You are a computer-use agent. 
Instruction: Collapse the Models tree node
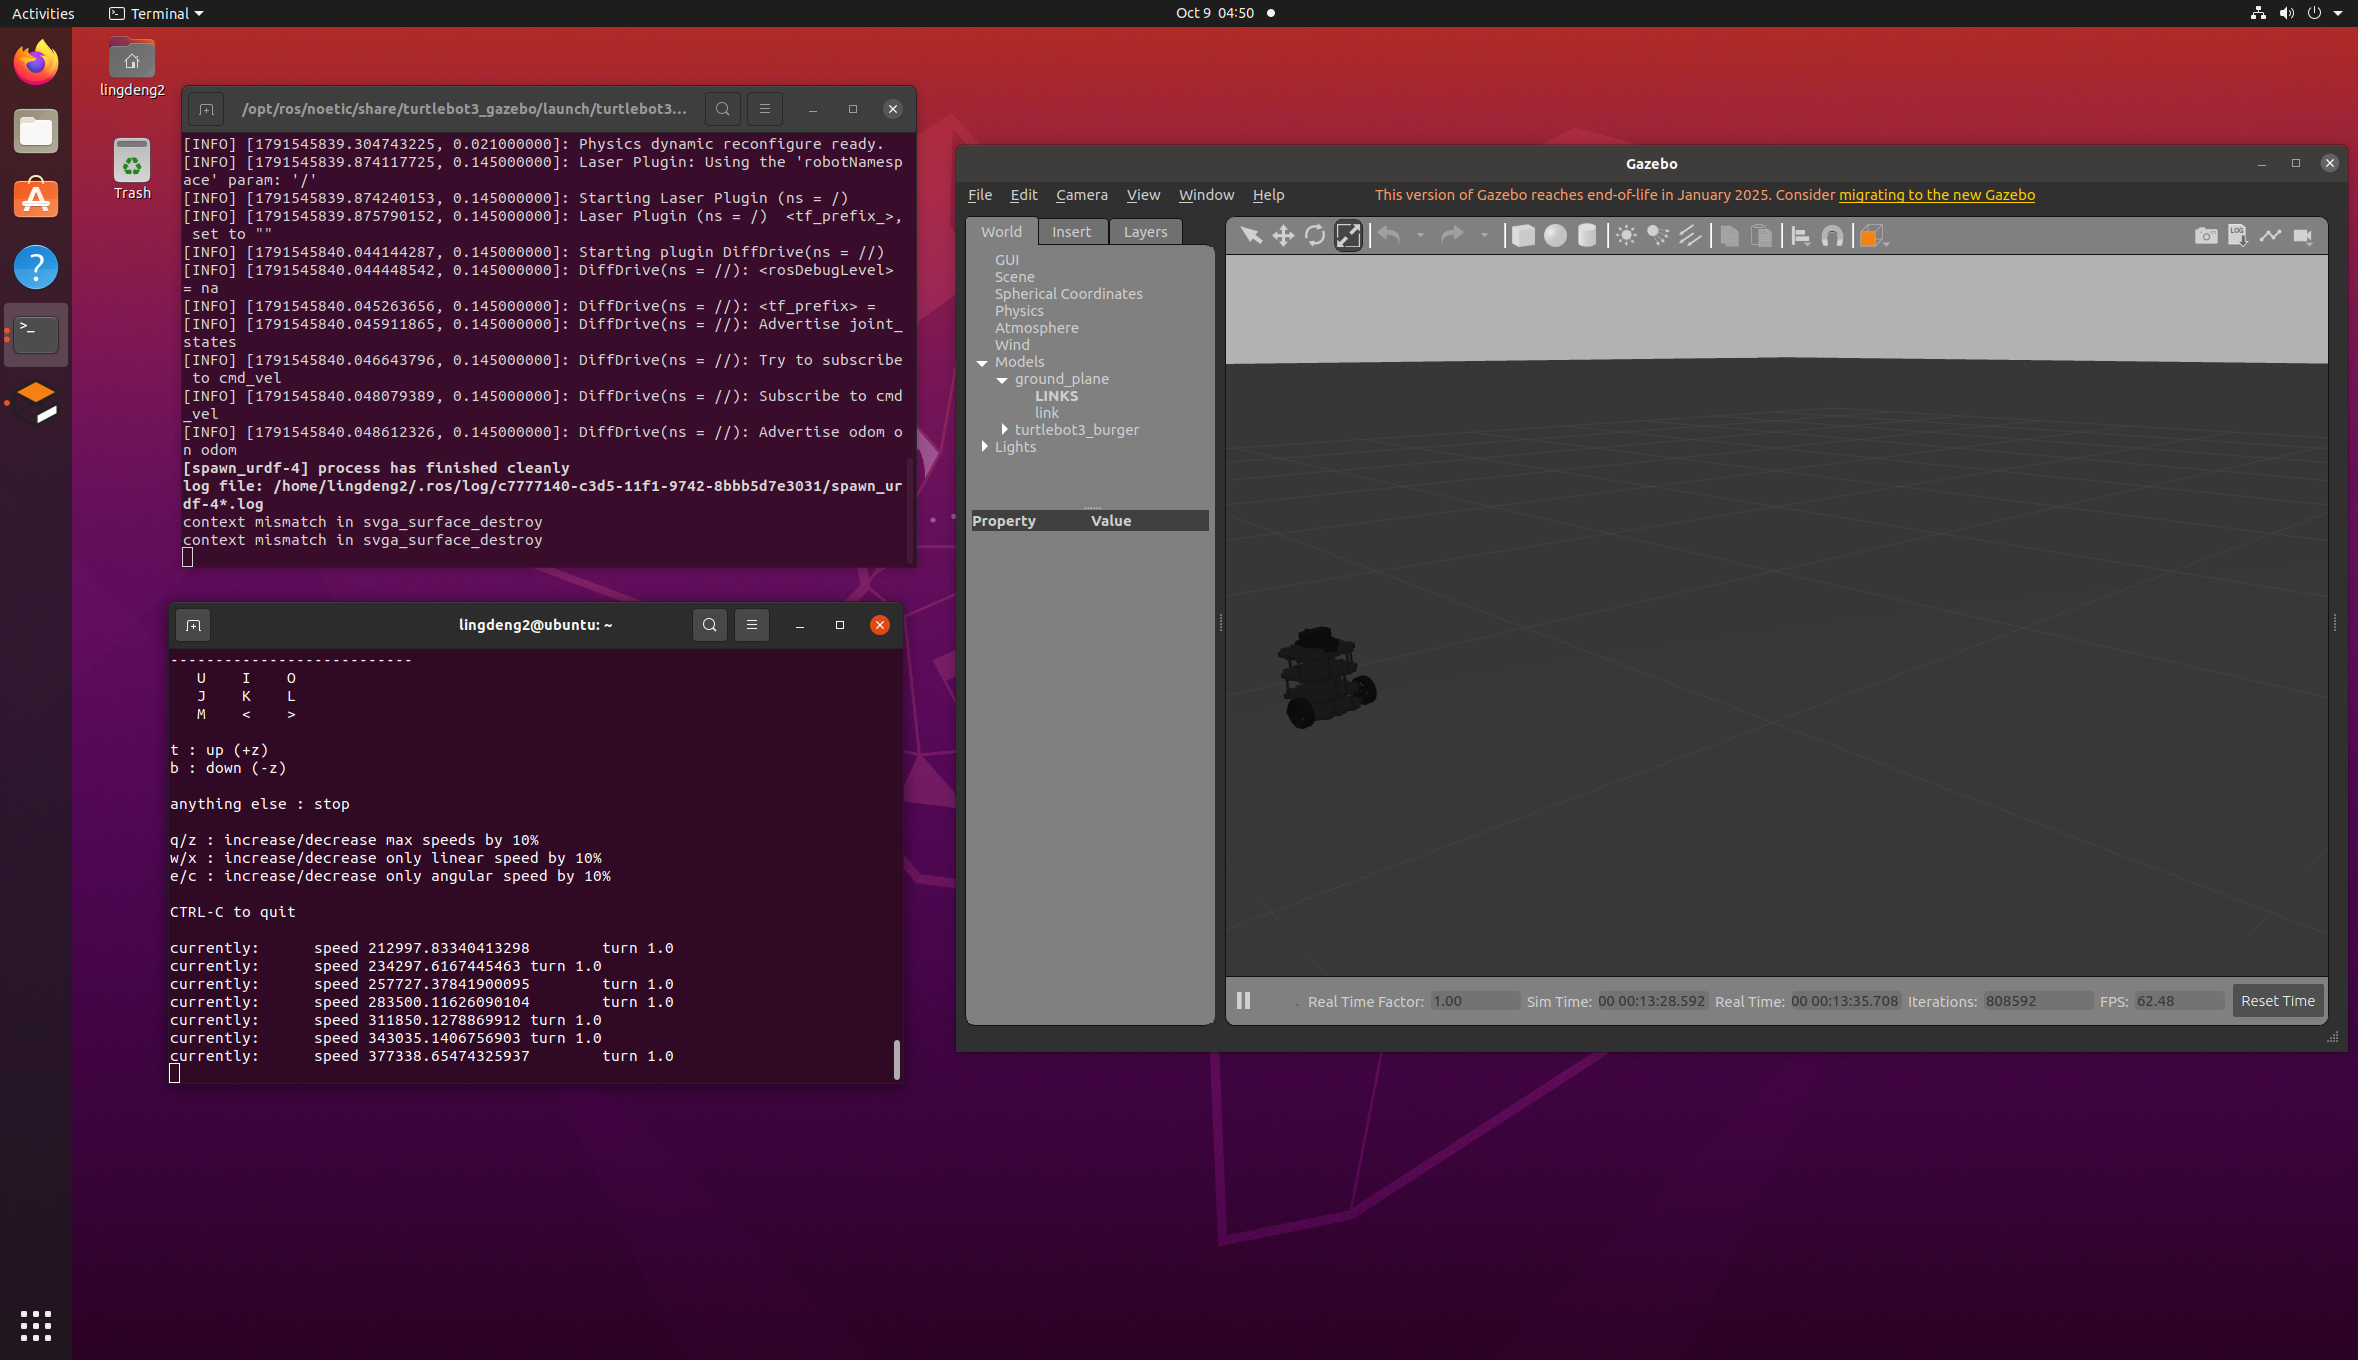click(982, 362)
